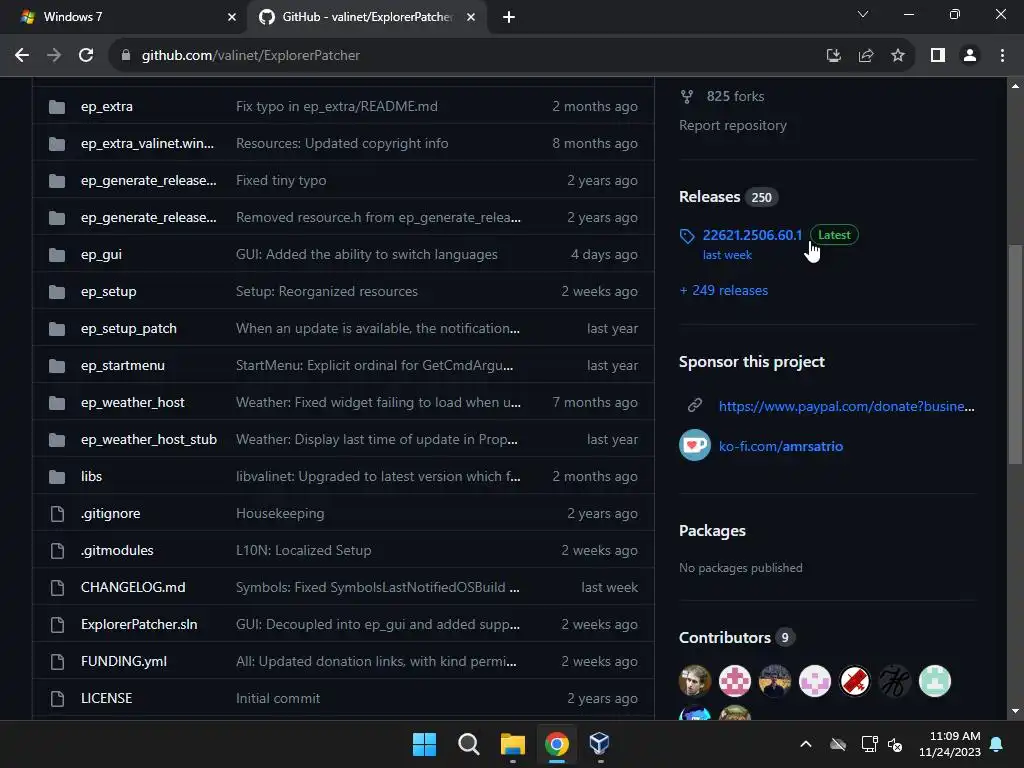This screenshot has width=1024, height=768.
Task: Open the ep_extra_valinet.win... folder
Action: pyautogui.click(x=148, y=144)
